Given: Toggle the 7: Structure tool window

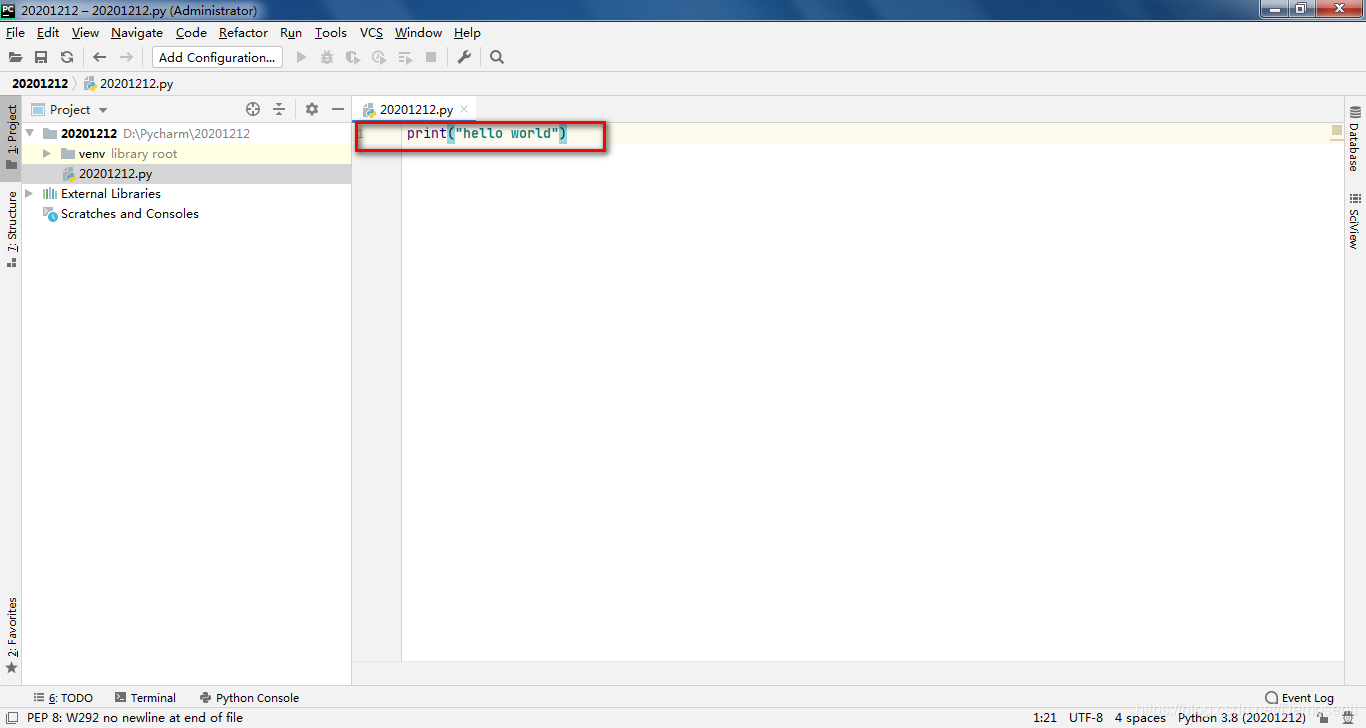Looking at the screenshot, I should point(11,229).
